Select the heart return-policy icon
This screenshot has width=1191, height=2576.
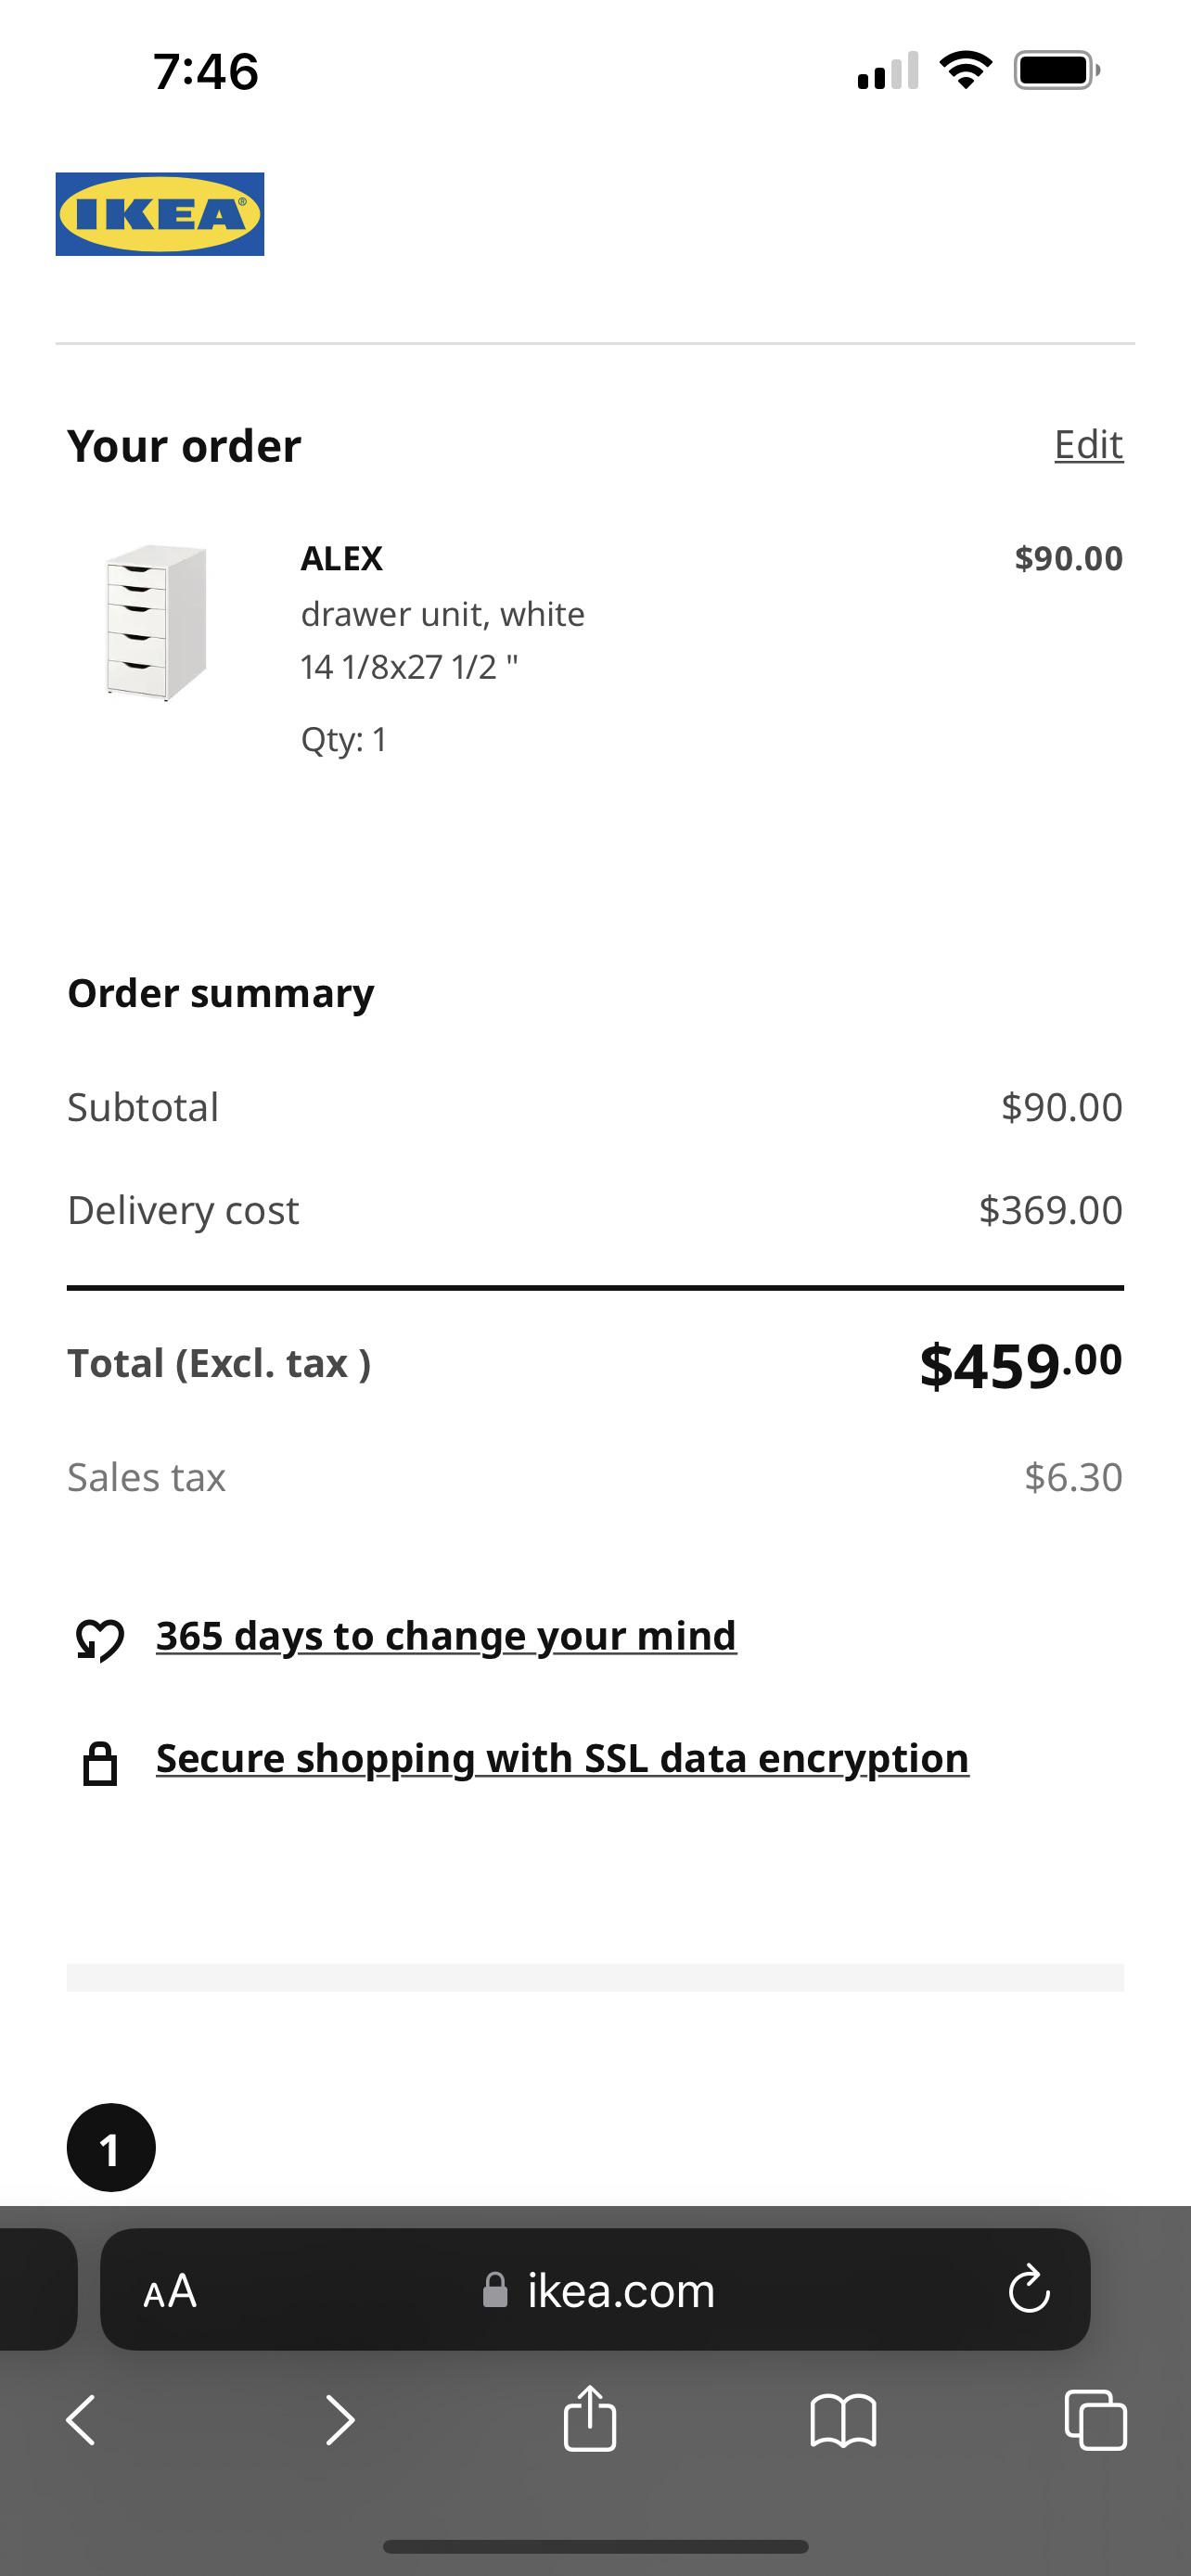(99, 1637)
